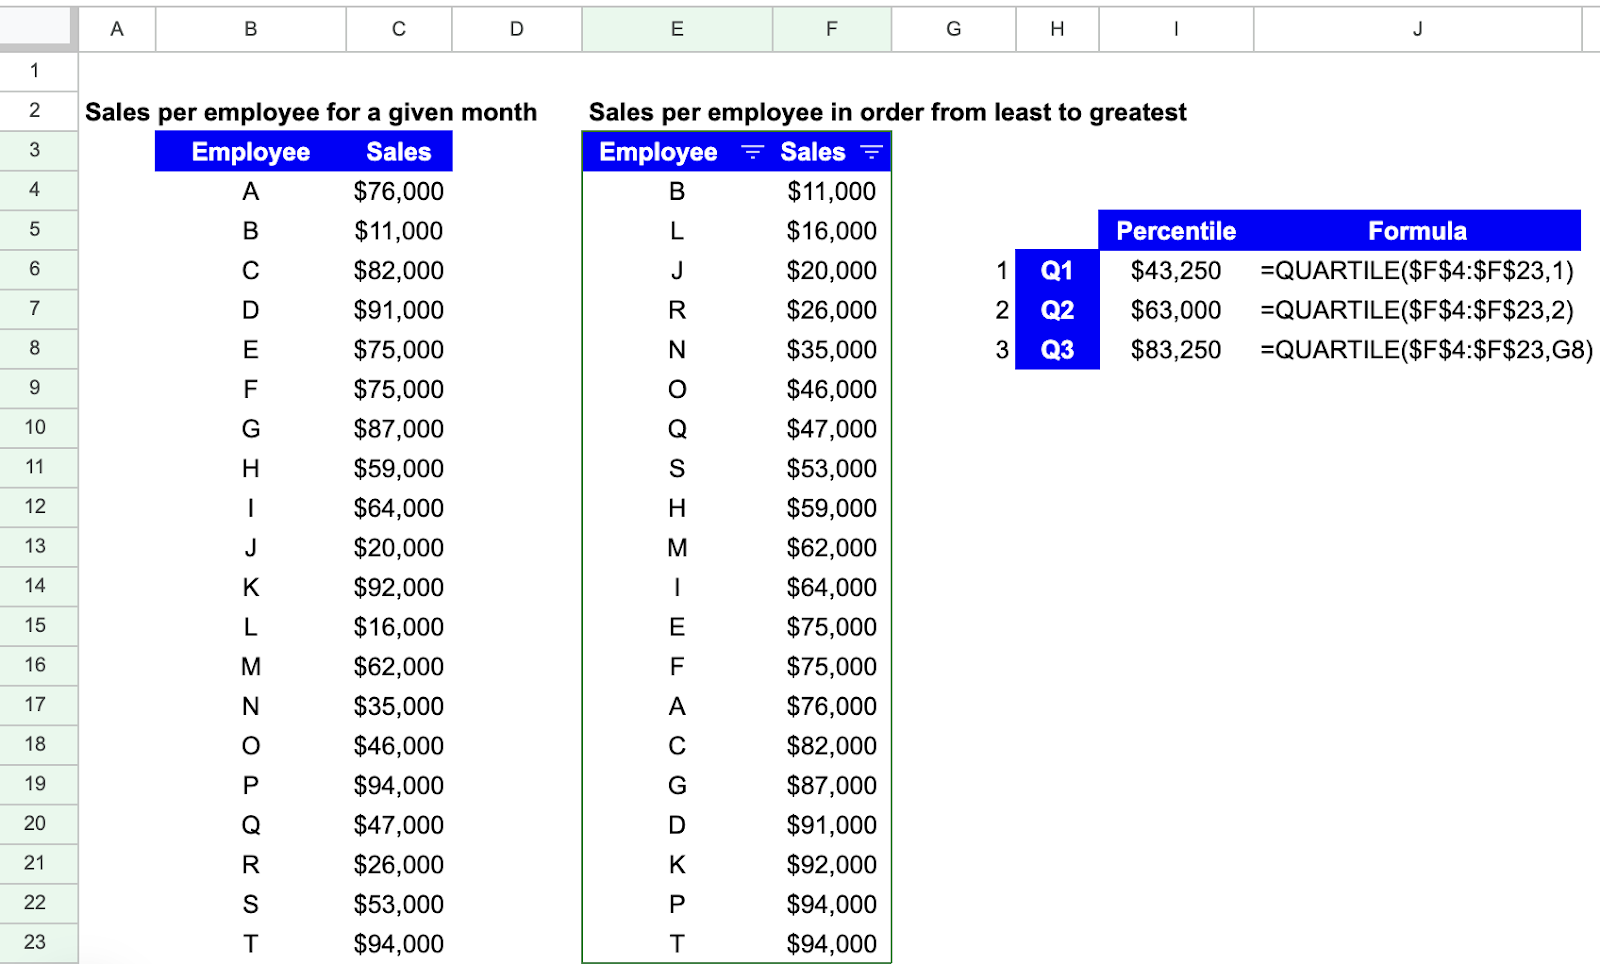Select cell $94,000 in row 19 column C
The width and height of the screenshot is (1600, 964).
pyautogui.click(x=399, y=785)
